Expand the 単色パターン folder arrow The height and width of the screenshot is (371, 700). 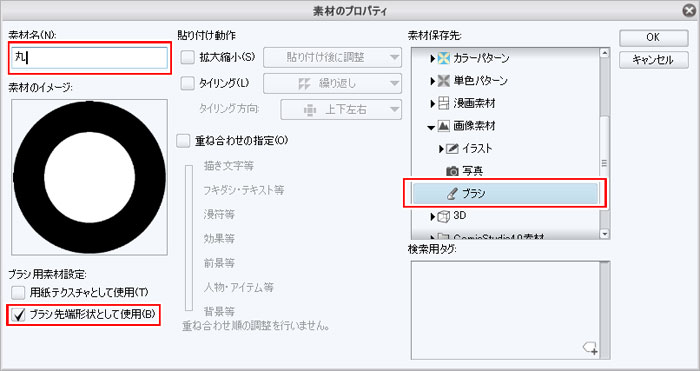point(433,81)
